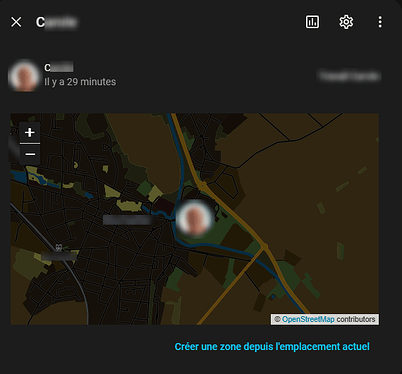Zoom in on the map
This screenshot has width=402, height=374.
(x=30, y=133)
